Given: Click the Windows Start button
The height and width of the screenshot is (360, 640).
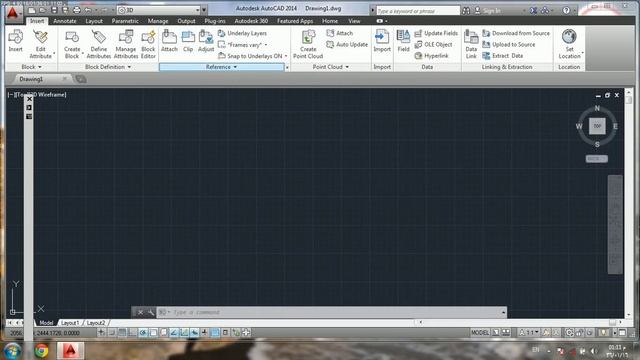Looking at the screenshot, I should [x=12, y=351].
